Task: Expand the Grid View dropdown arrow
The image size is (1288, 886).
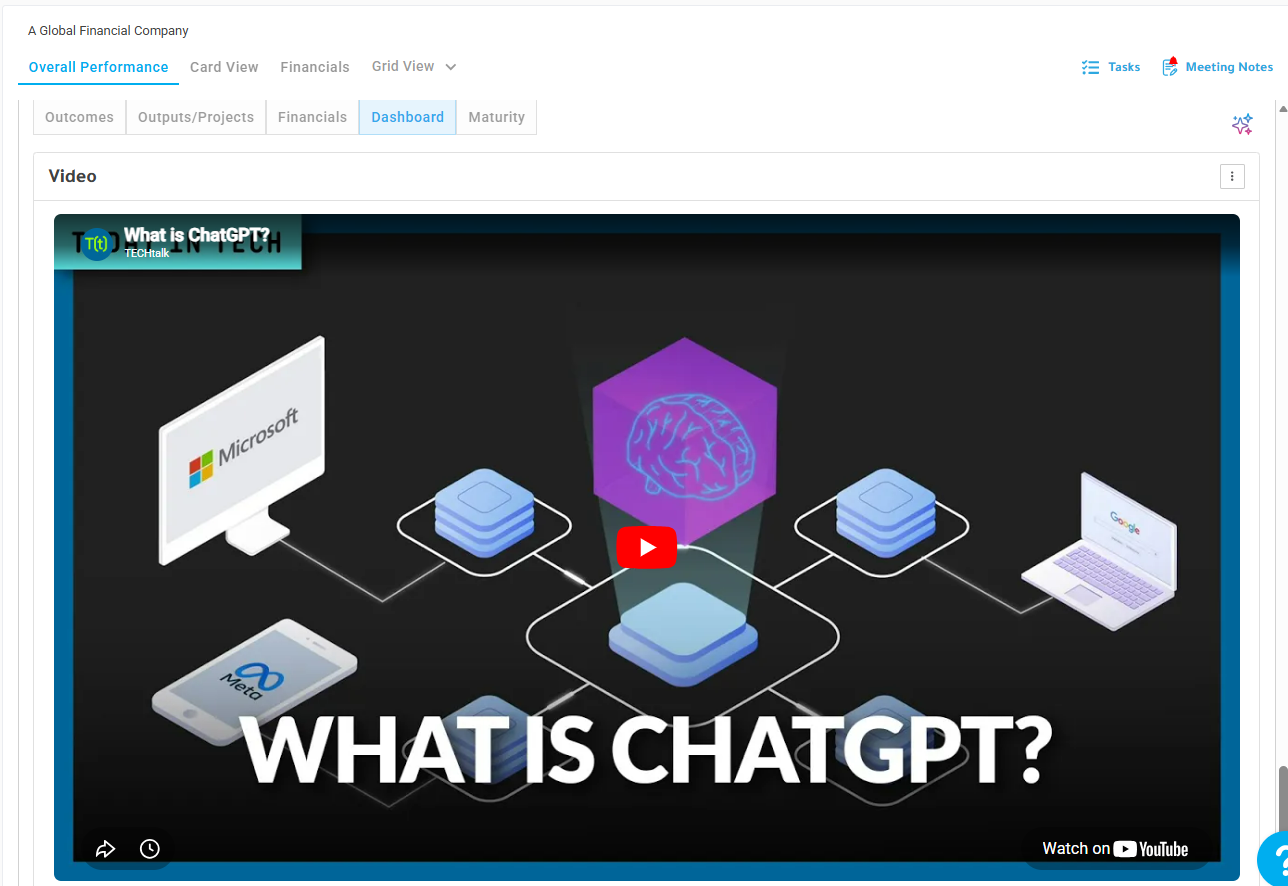Action: [451, 67]
